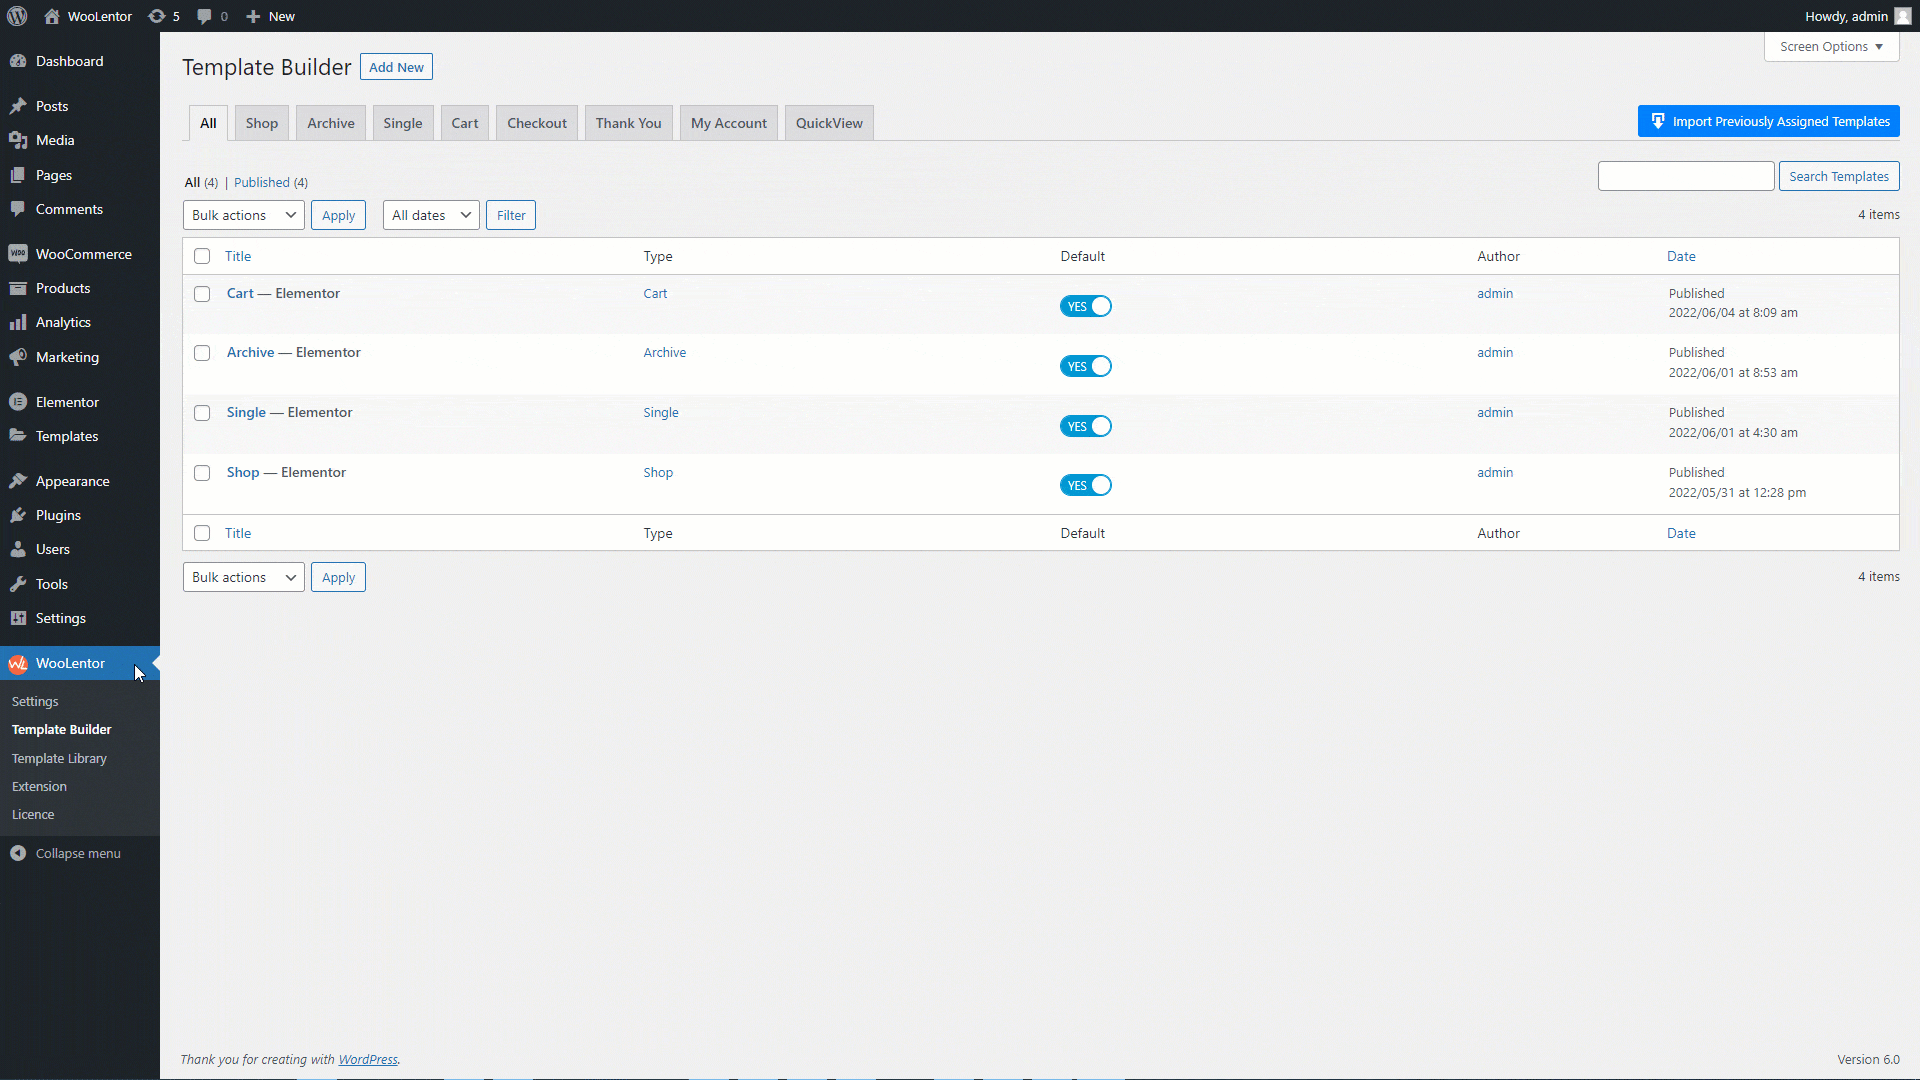Open the comments bubble icon in admin bar

tap(204, 16)
